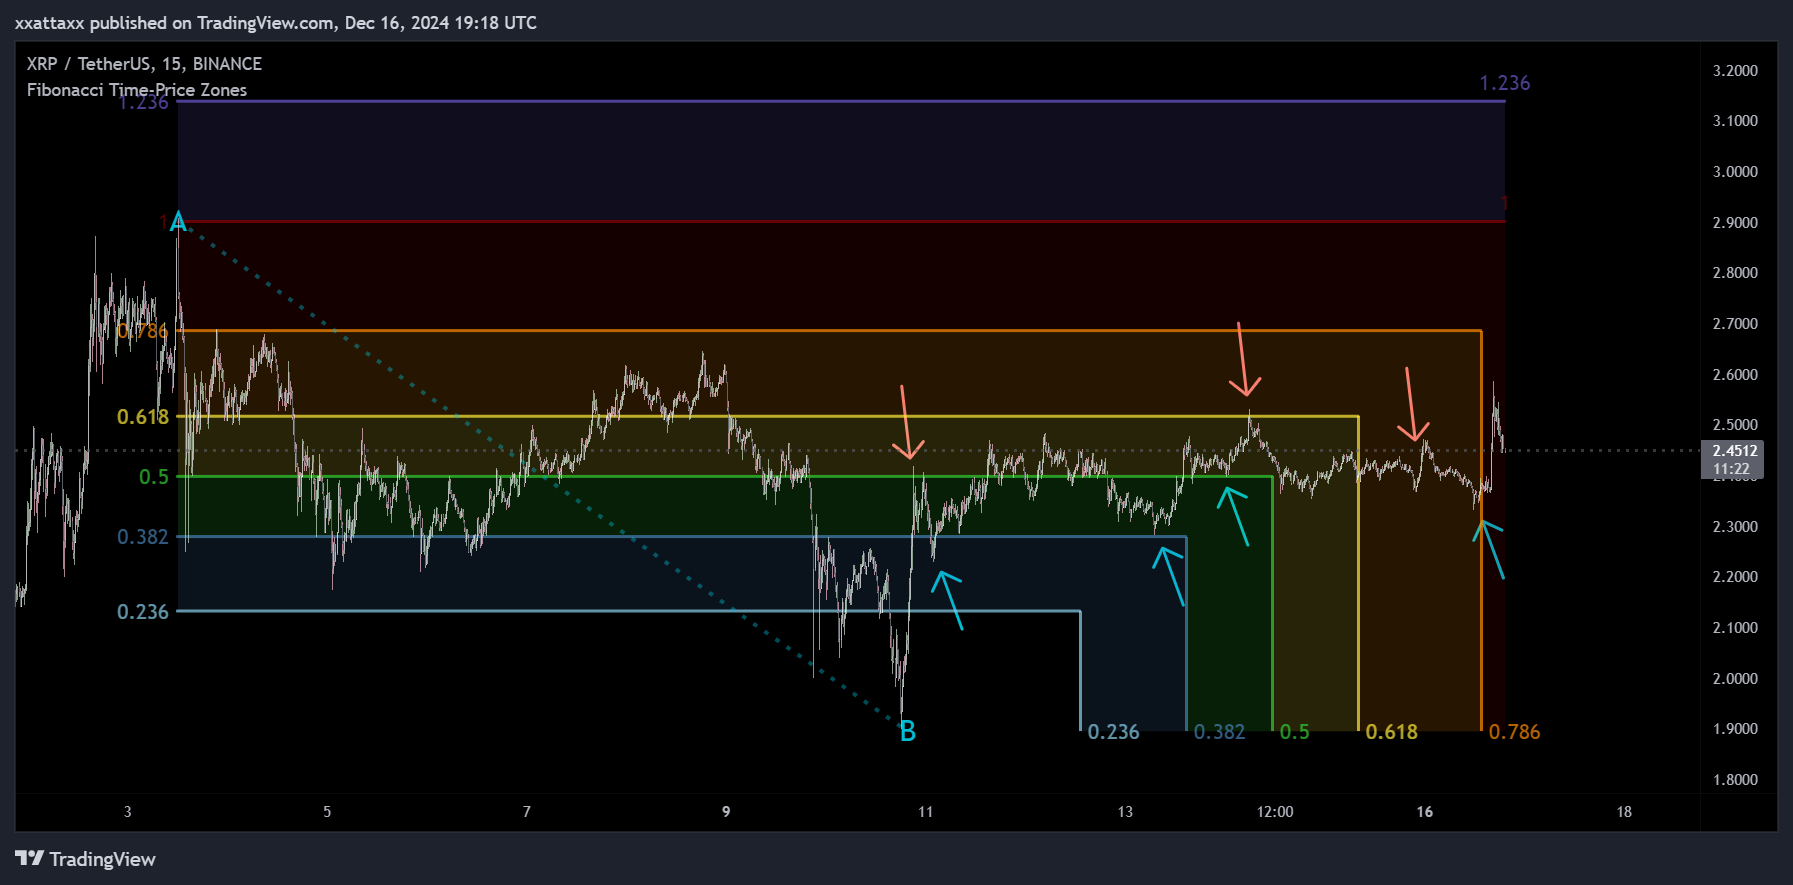Select the Fibonacci Time-Price Zones indicator label
Screen dimensions: 1793x885
click(x=137, y=90)
